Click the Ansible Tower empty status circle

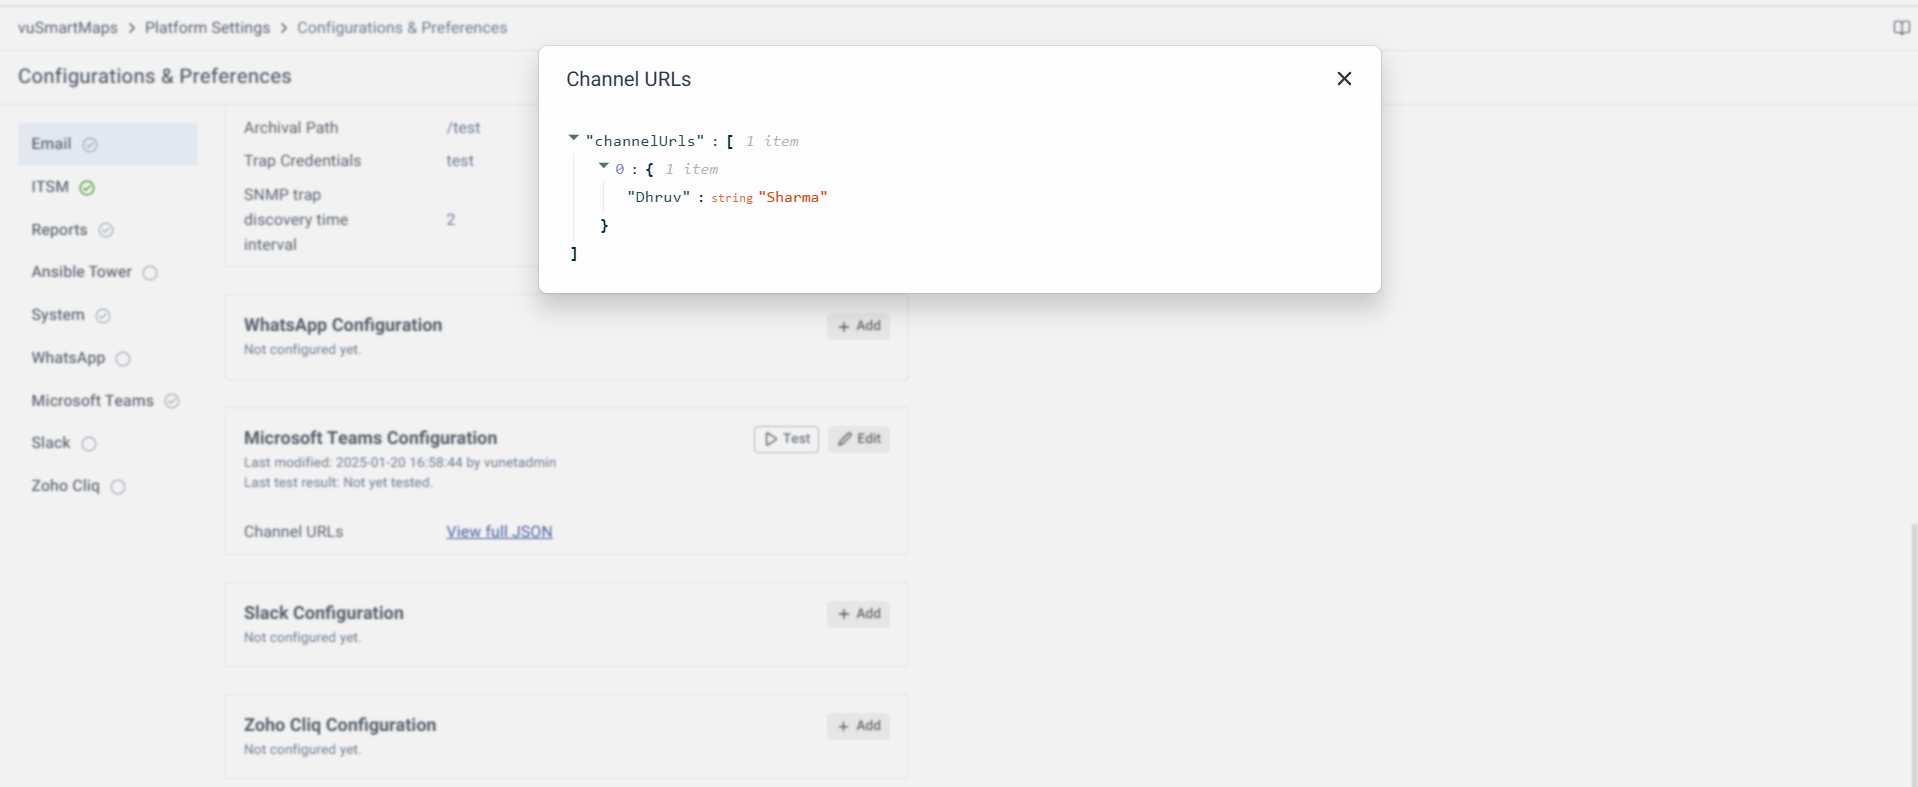point(150,273)
